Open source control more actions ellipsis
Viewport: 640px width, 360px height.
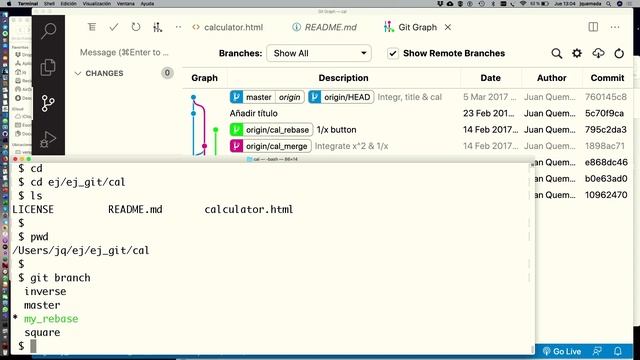point(178,27)
